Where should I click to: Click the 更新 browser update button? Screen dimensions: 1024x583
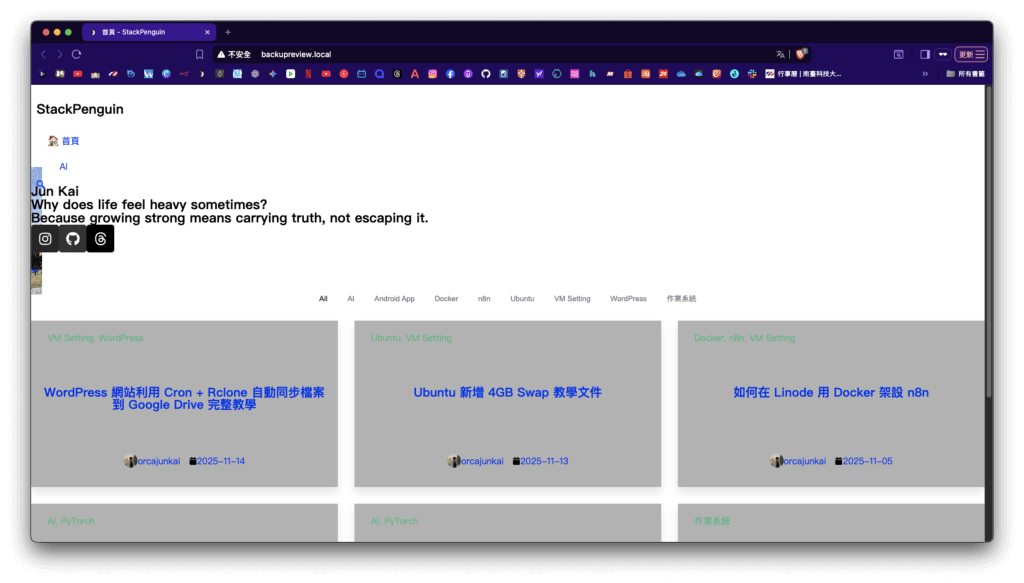pyautogui.click(x=965, y=54)
